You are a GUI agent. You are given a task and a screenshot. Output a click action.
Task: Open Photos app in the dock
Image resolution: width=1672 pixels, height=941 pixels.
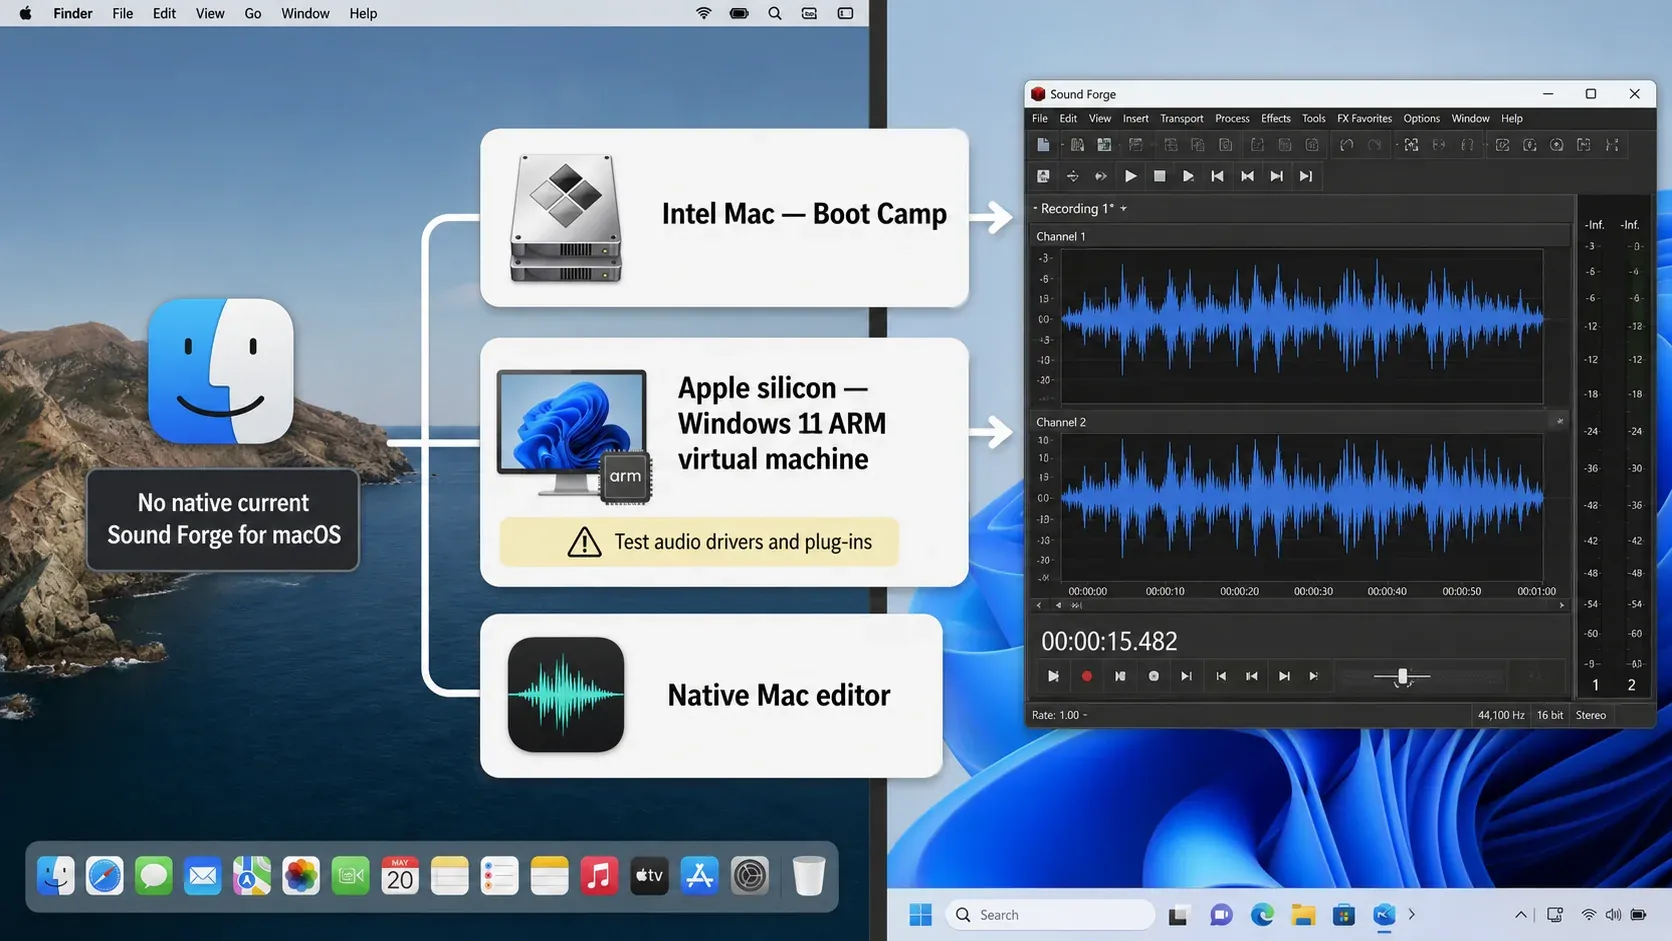pyautogui.click(x=301, y=876)
